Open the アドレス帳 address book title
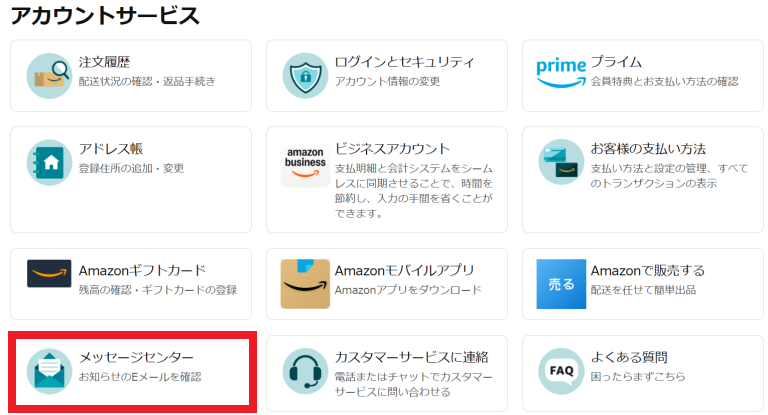Viewport: 768px width, 415px height. point(111,149)
